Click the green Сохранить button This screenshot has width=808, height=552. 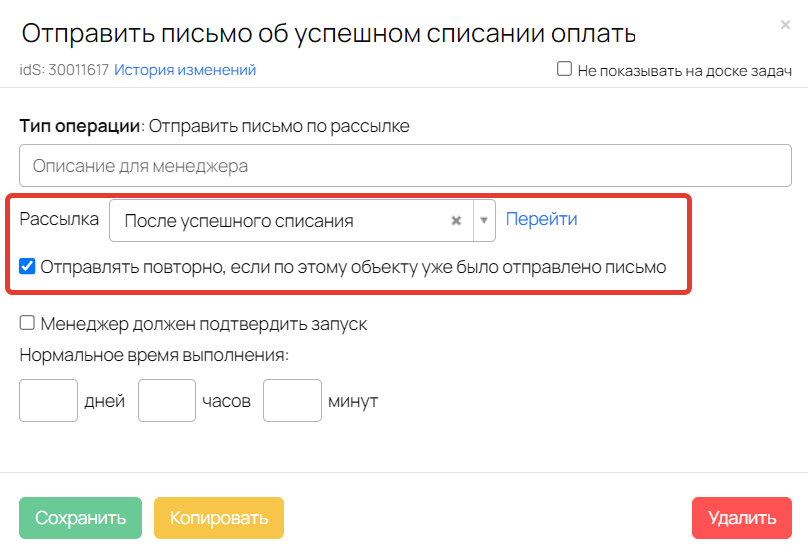coord(80,518)
